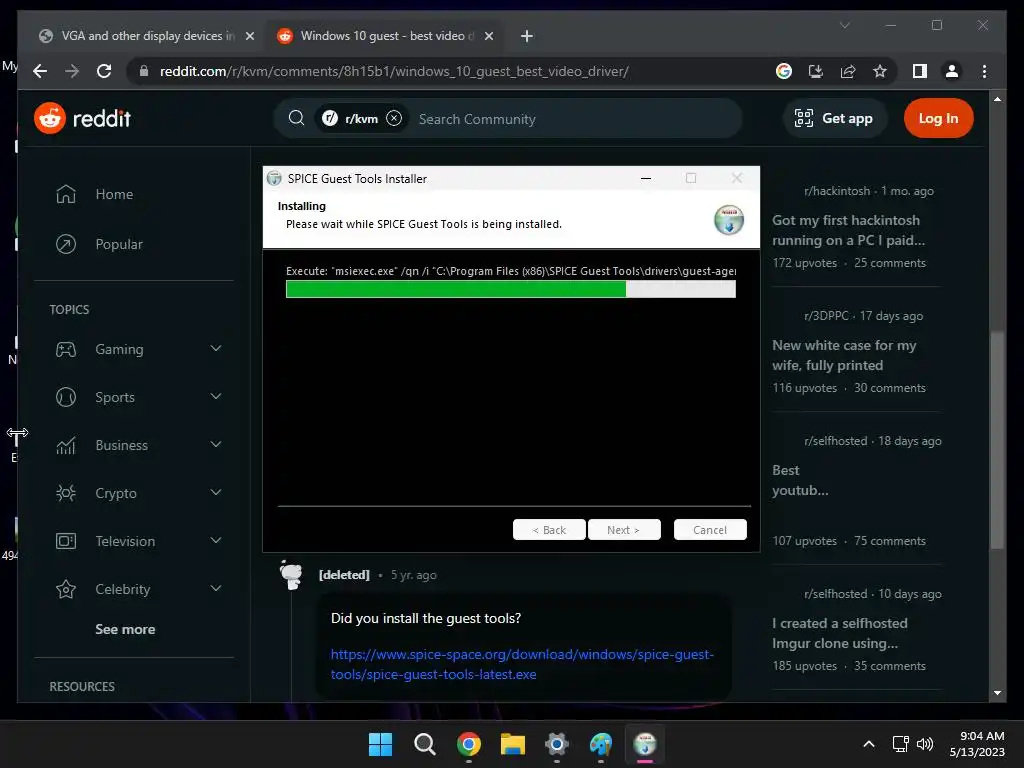
Task: Click the Reddit logo
Action: tap(82, 118)
